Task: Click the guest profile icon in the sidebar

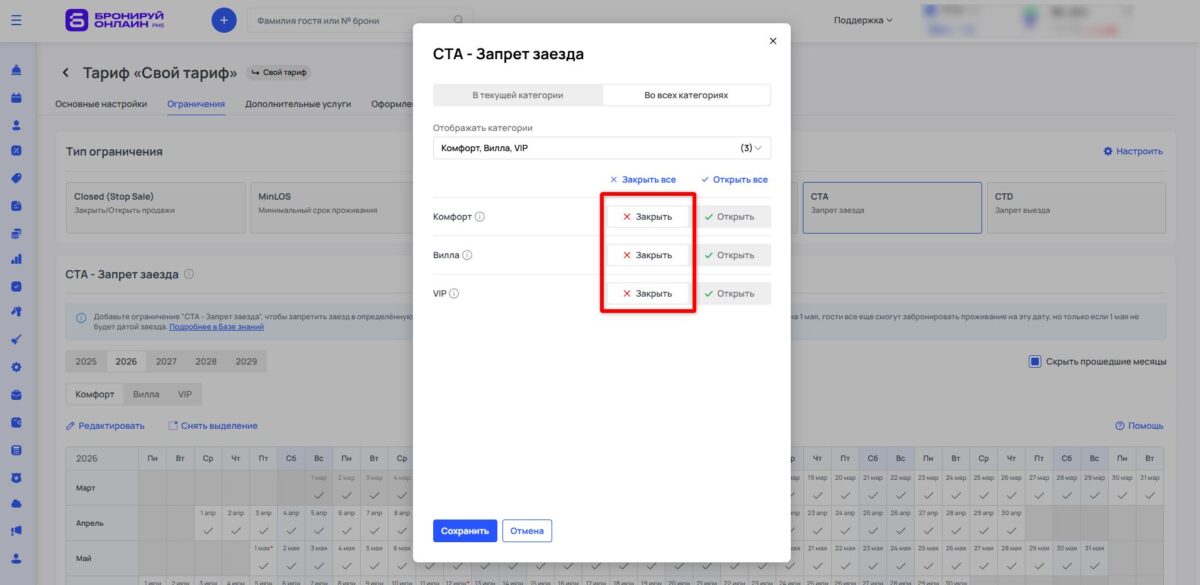Action: (x=14, y=124)
